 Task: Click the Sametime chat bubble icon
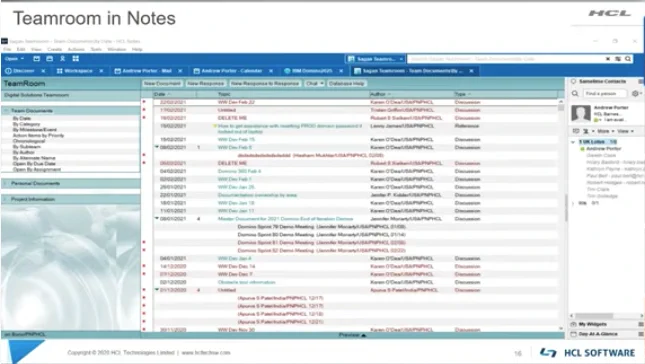point(573,81)
